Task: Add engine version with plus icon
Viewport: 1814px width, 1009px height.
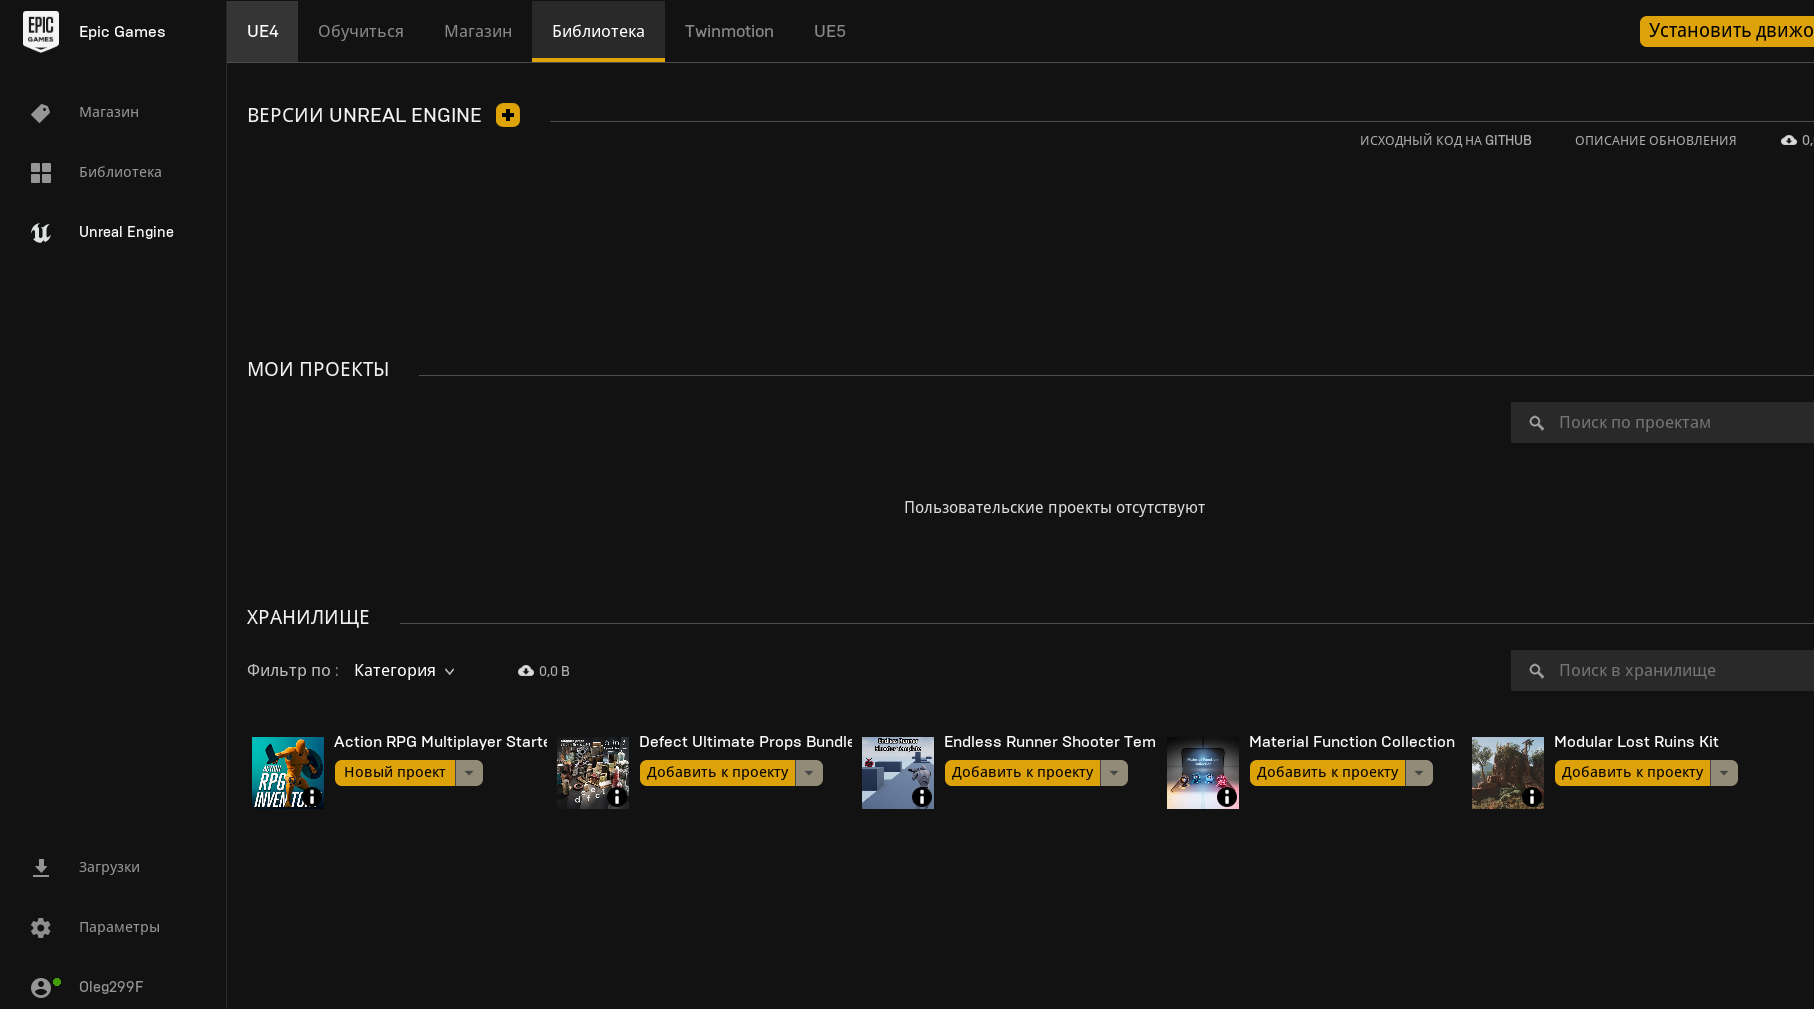Action: pos(508,115)
